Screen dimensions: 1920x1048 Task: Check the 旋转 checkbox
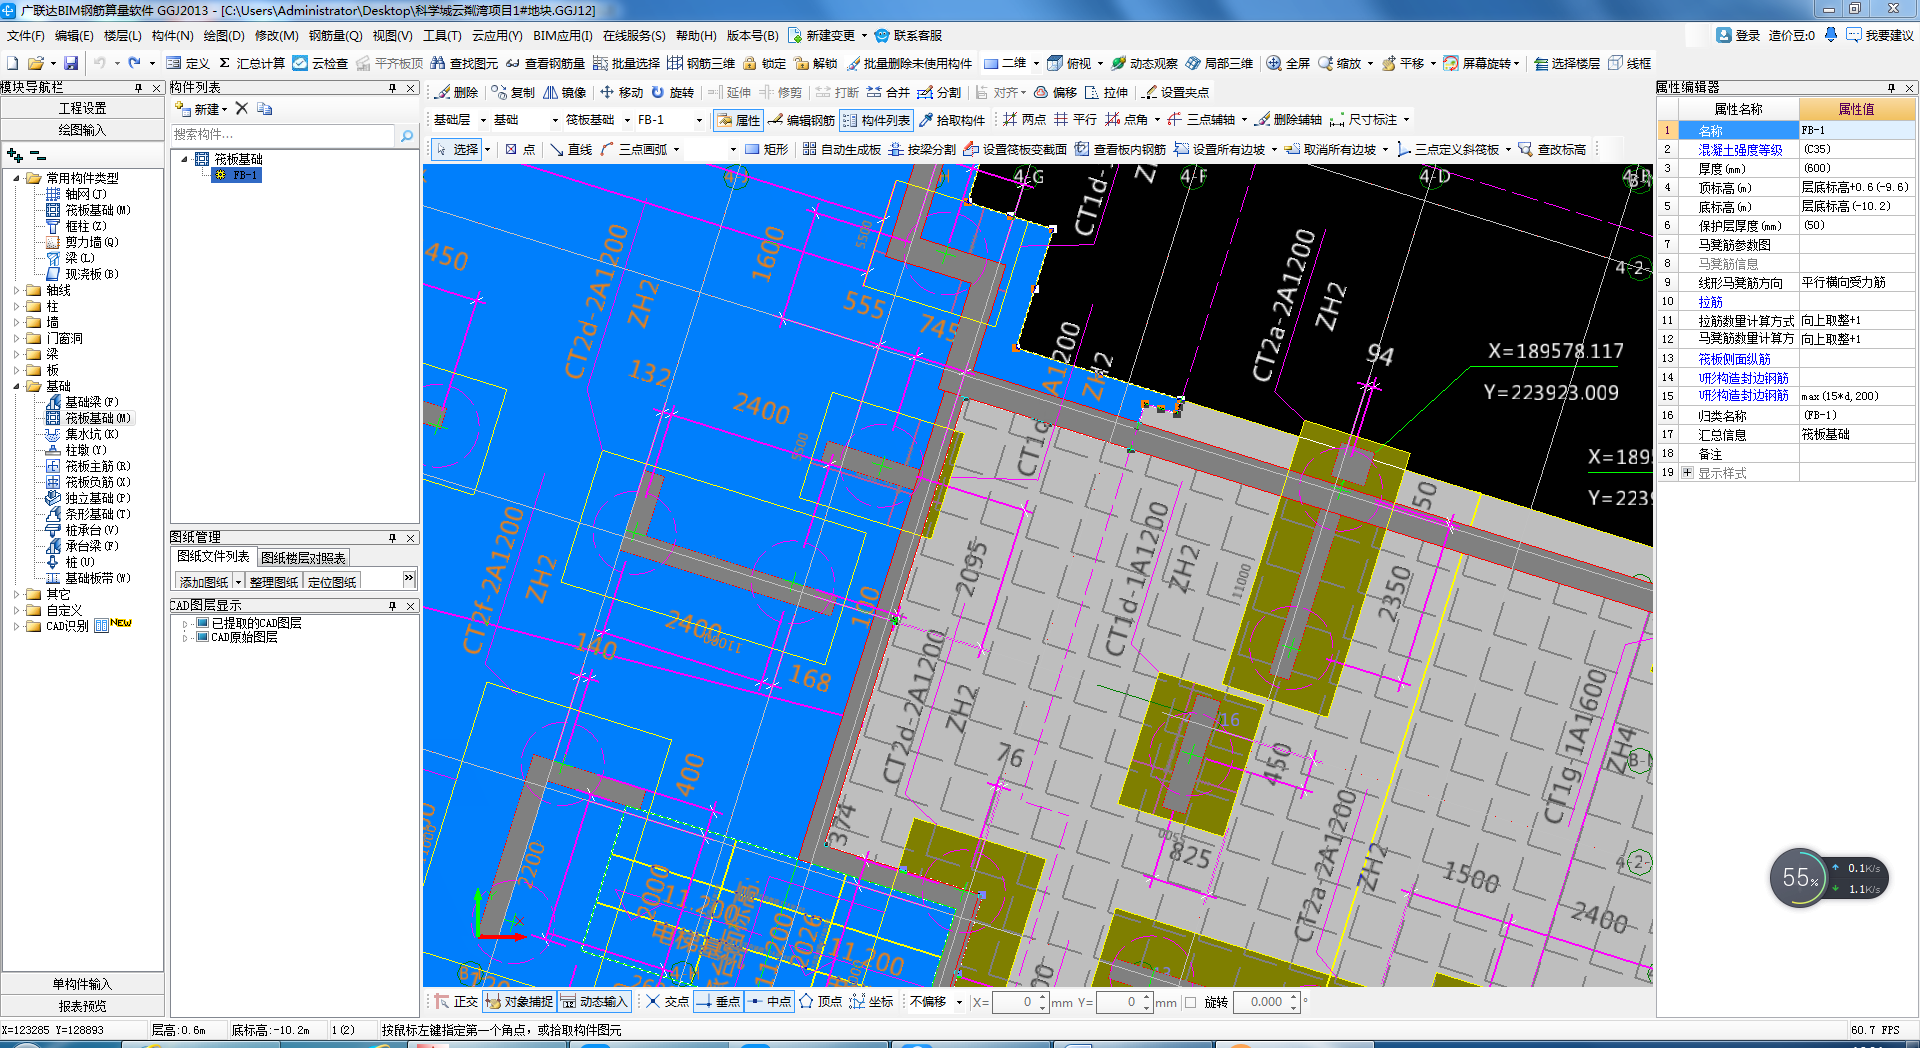pyautogui.click(x=1191, y=1002)
